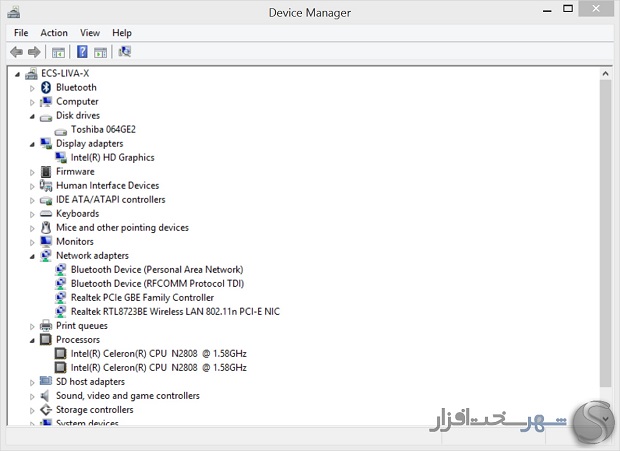The width and height of the screenshot is (620, 451).
Task: Select the Toshiba 064GE2 disk drive
Action: pyautogui.click(x=103, y=130)
